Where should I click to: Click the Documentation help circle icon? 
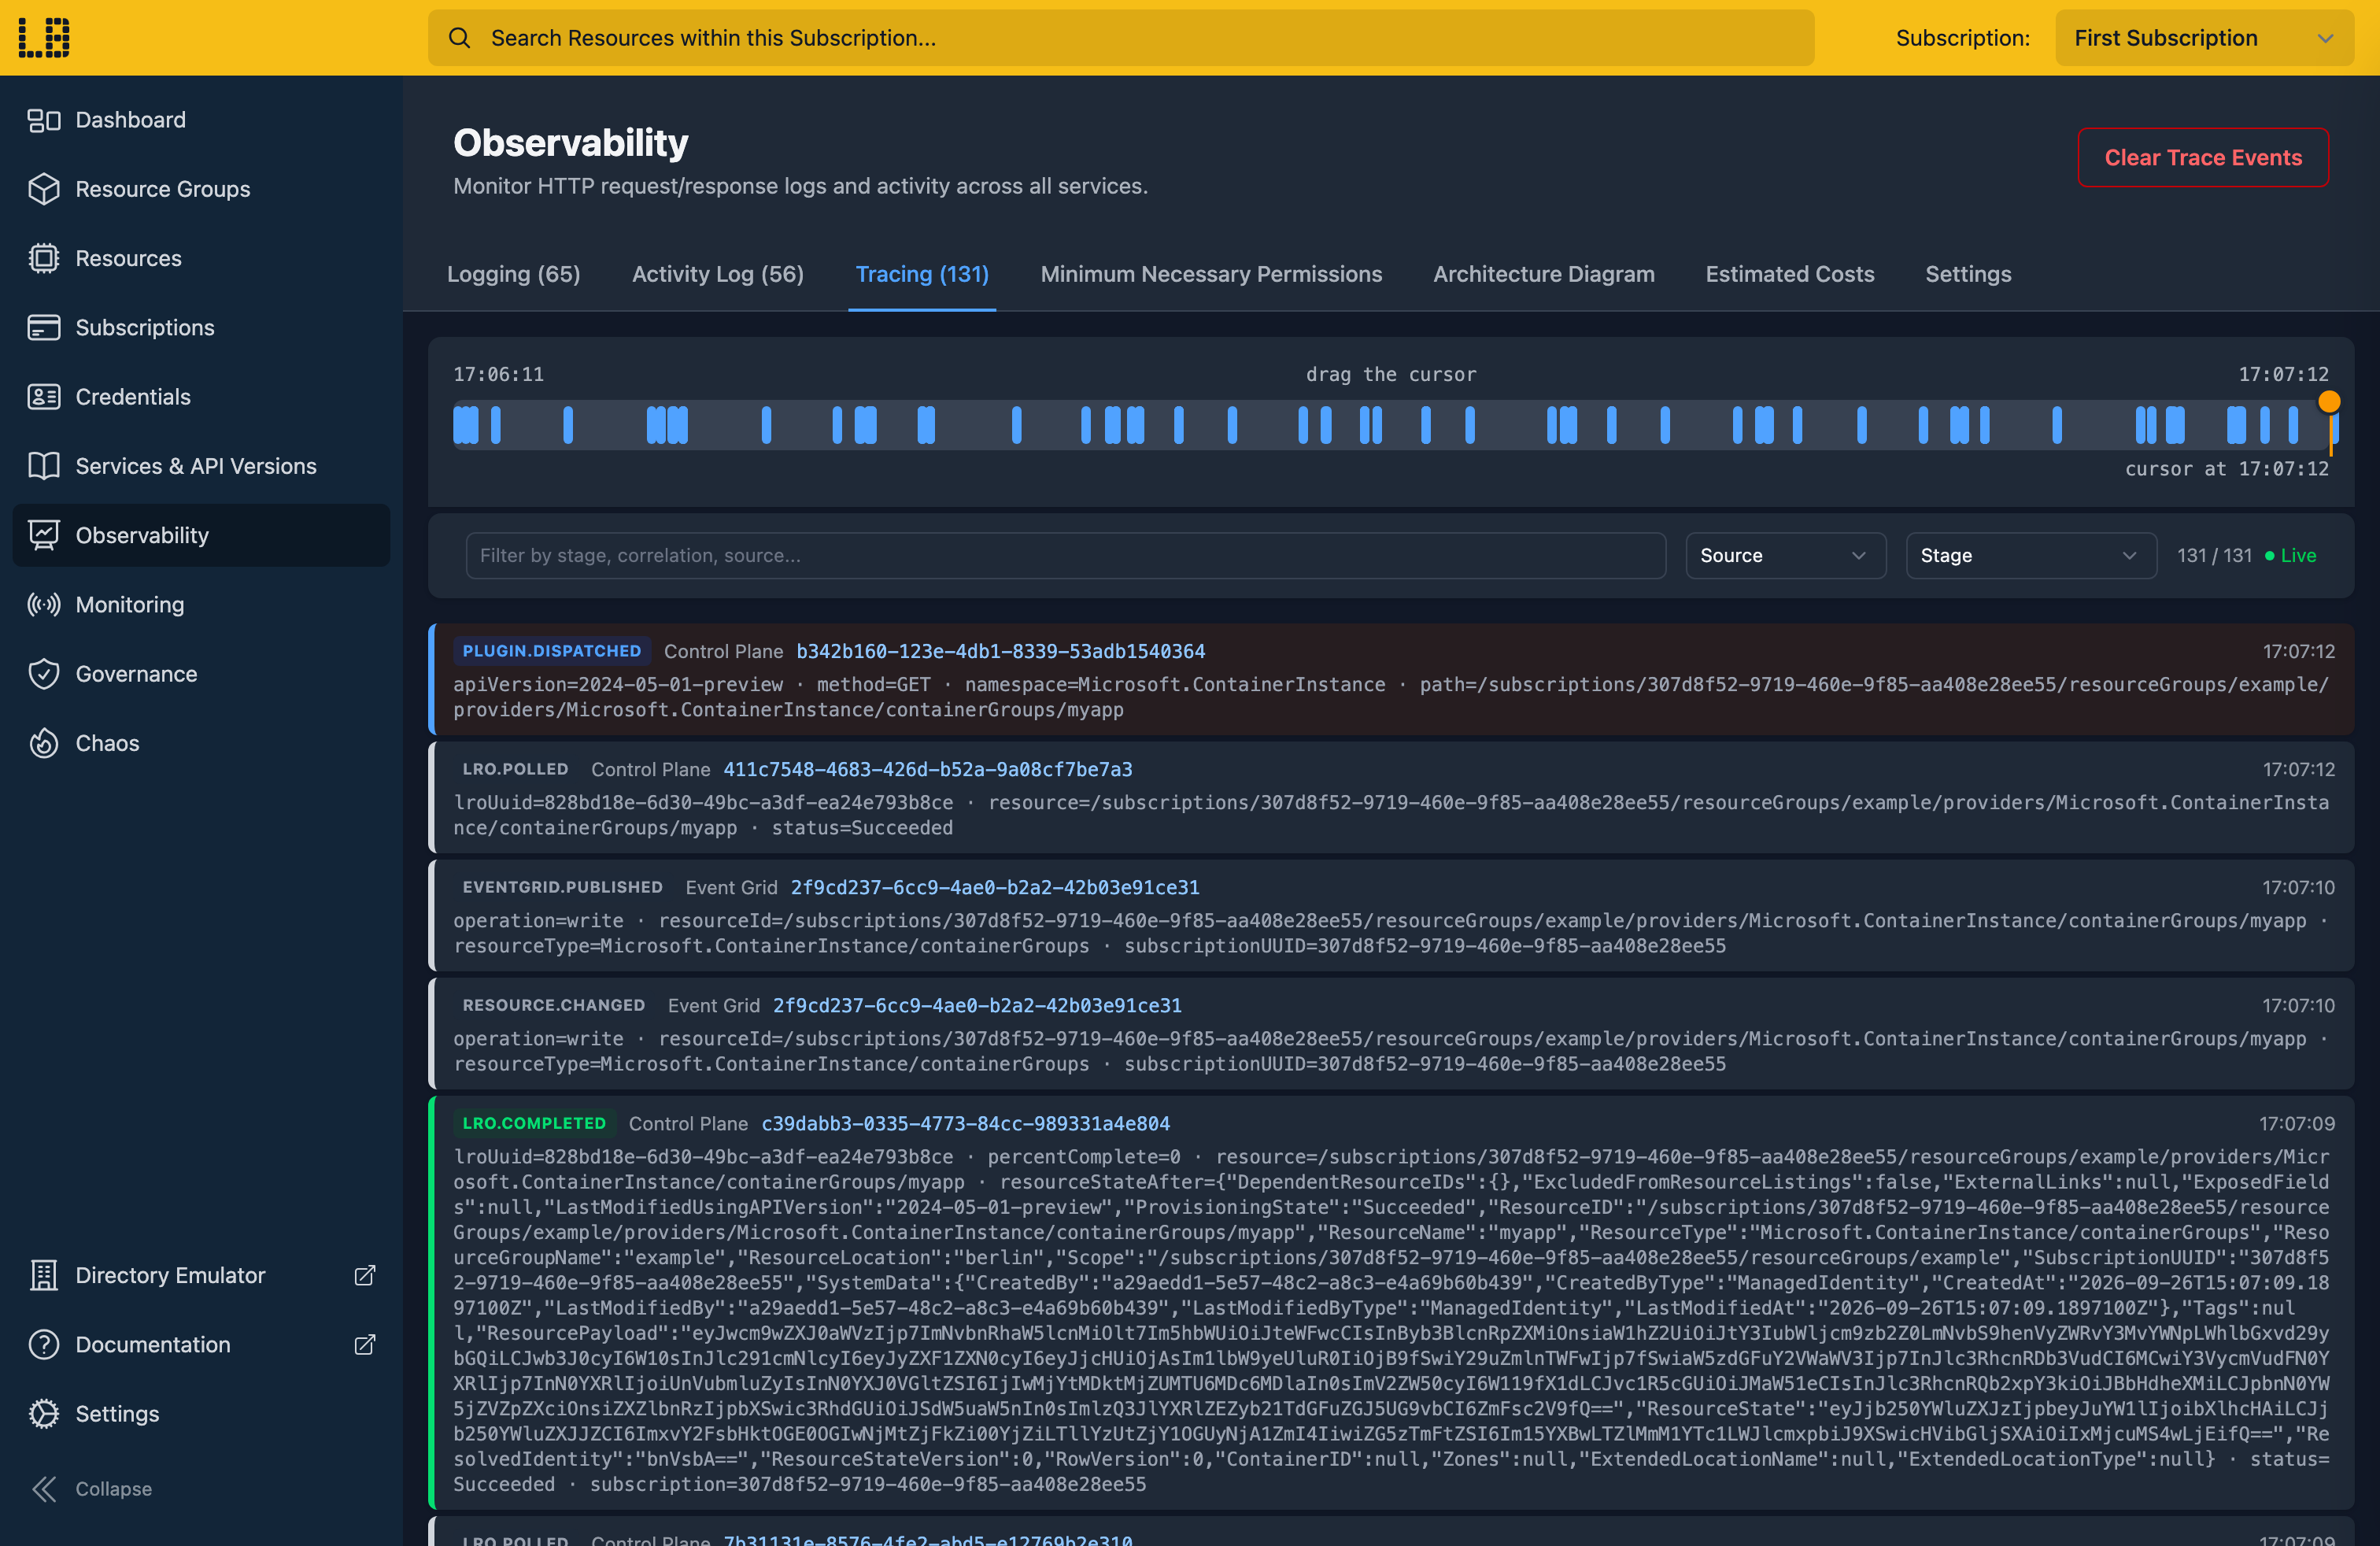click(44, 1344)
